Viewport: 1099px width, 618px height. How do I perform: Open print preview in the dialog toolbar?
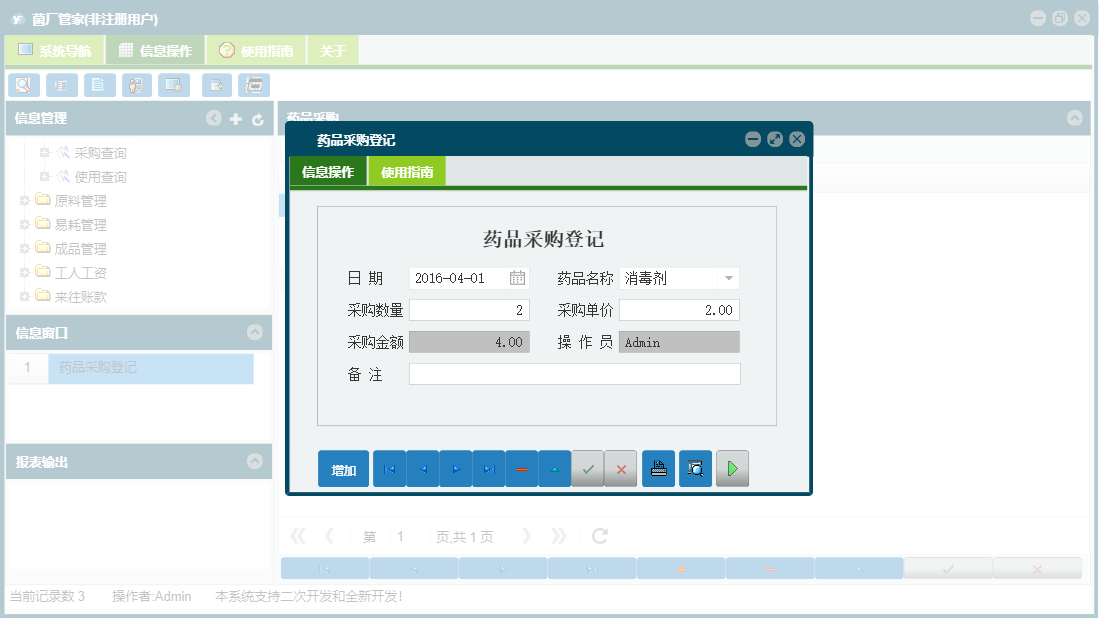[x=695, y=468]
